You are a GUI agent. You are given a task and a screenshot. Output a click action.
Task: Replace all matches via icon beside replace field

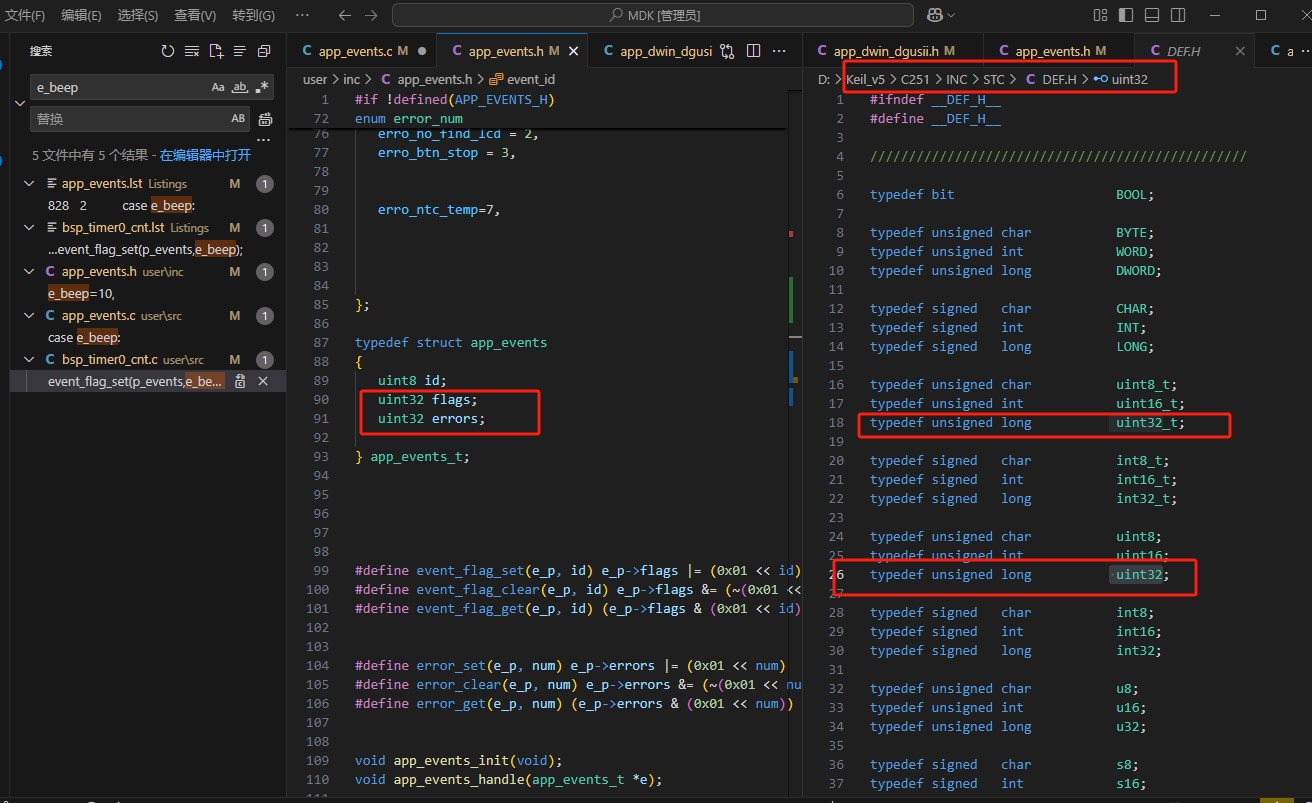(265, 118)
